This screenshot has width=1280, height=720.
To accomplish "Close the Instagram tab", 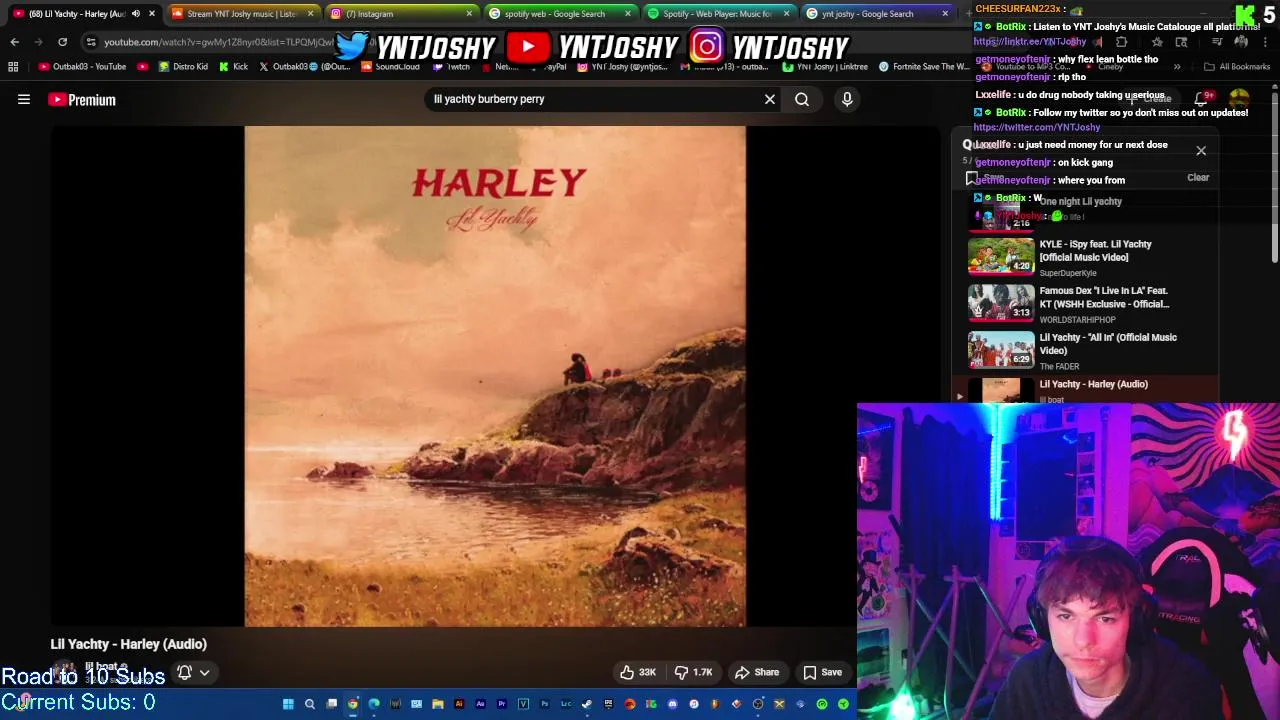I will click(469, 14).
